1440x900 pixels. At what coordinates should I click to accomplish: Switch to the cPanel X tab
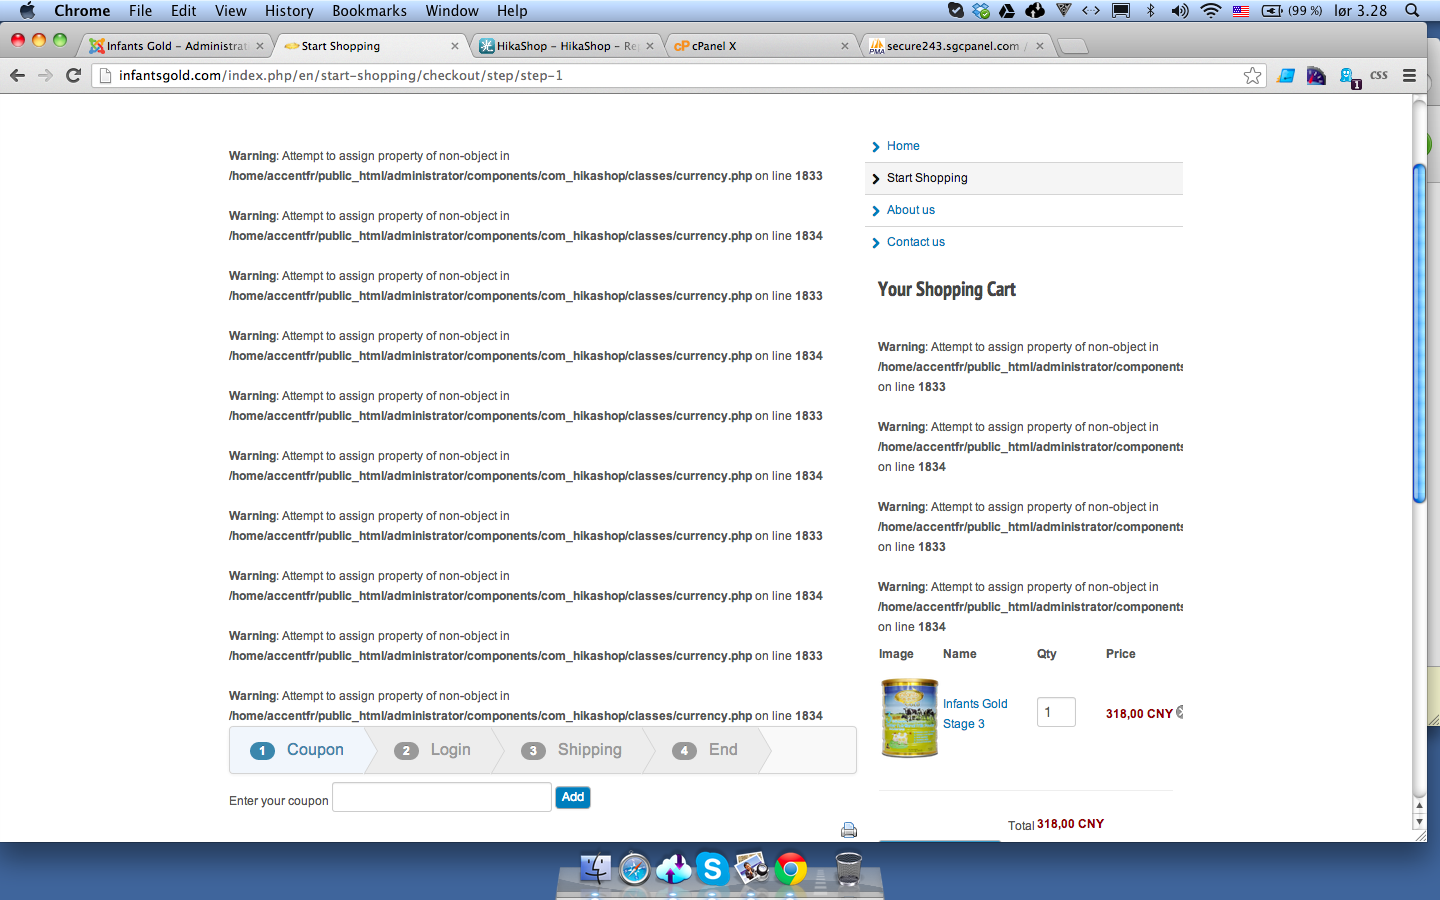coord(760,46)
